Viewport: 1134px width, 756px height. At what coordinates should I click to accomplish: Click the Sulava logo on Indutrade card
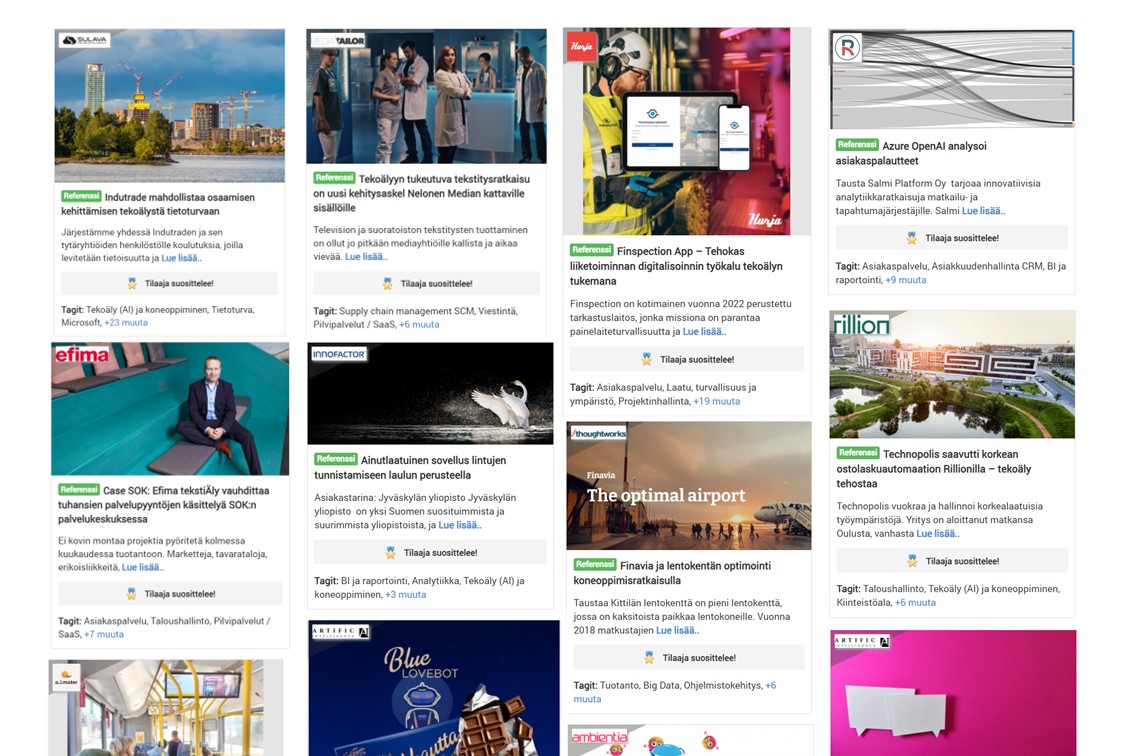tap(84, 41)
